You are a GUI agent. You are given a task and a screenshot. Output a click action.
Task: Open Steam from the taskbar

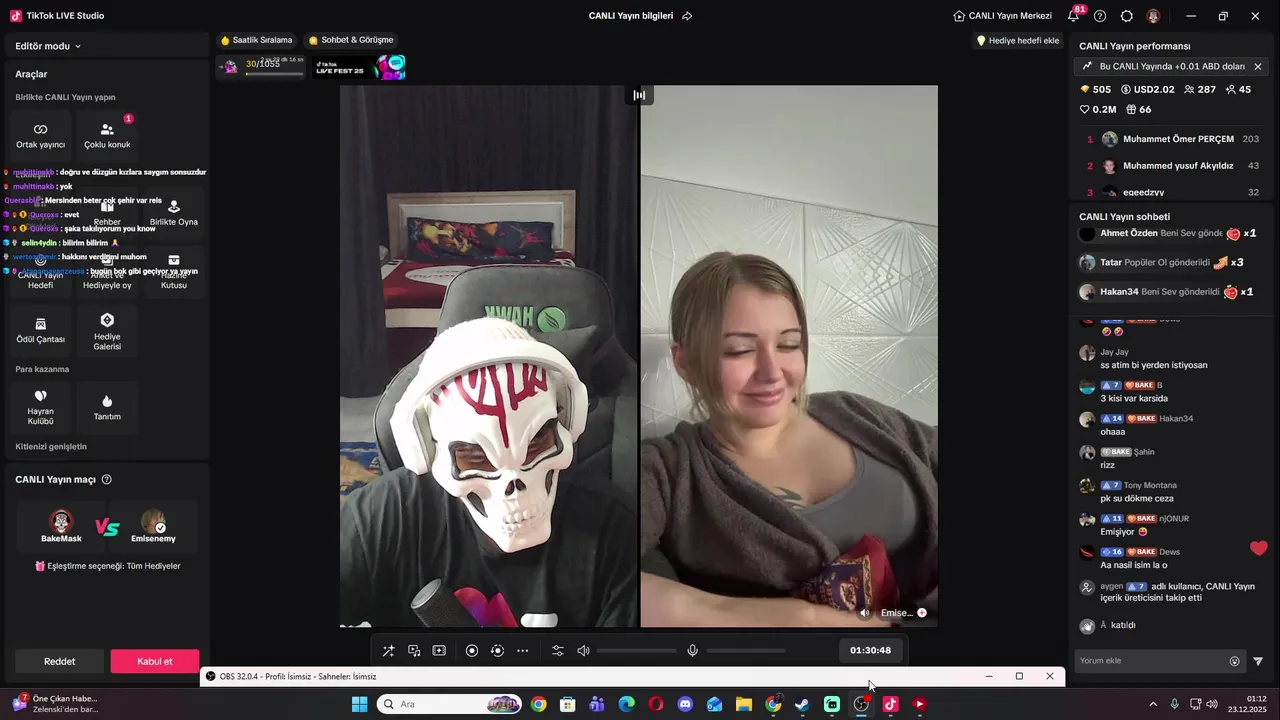click(802, 704)
